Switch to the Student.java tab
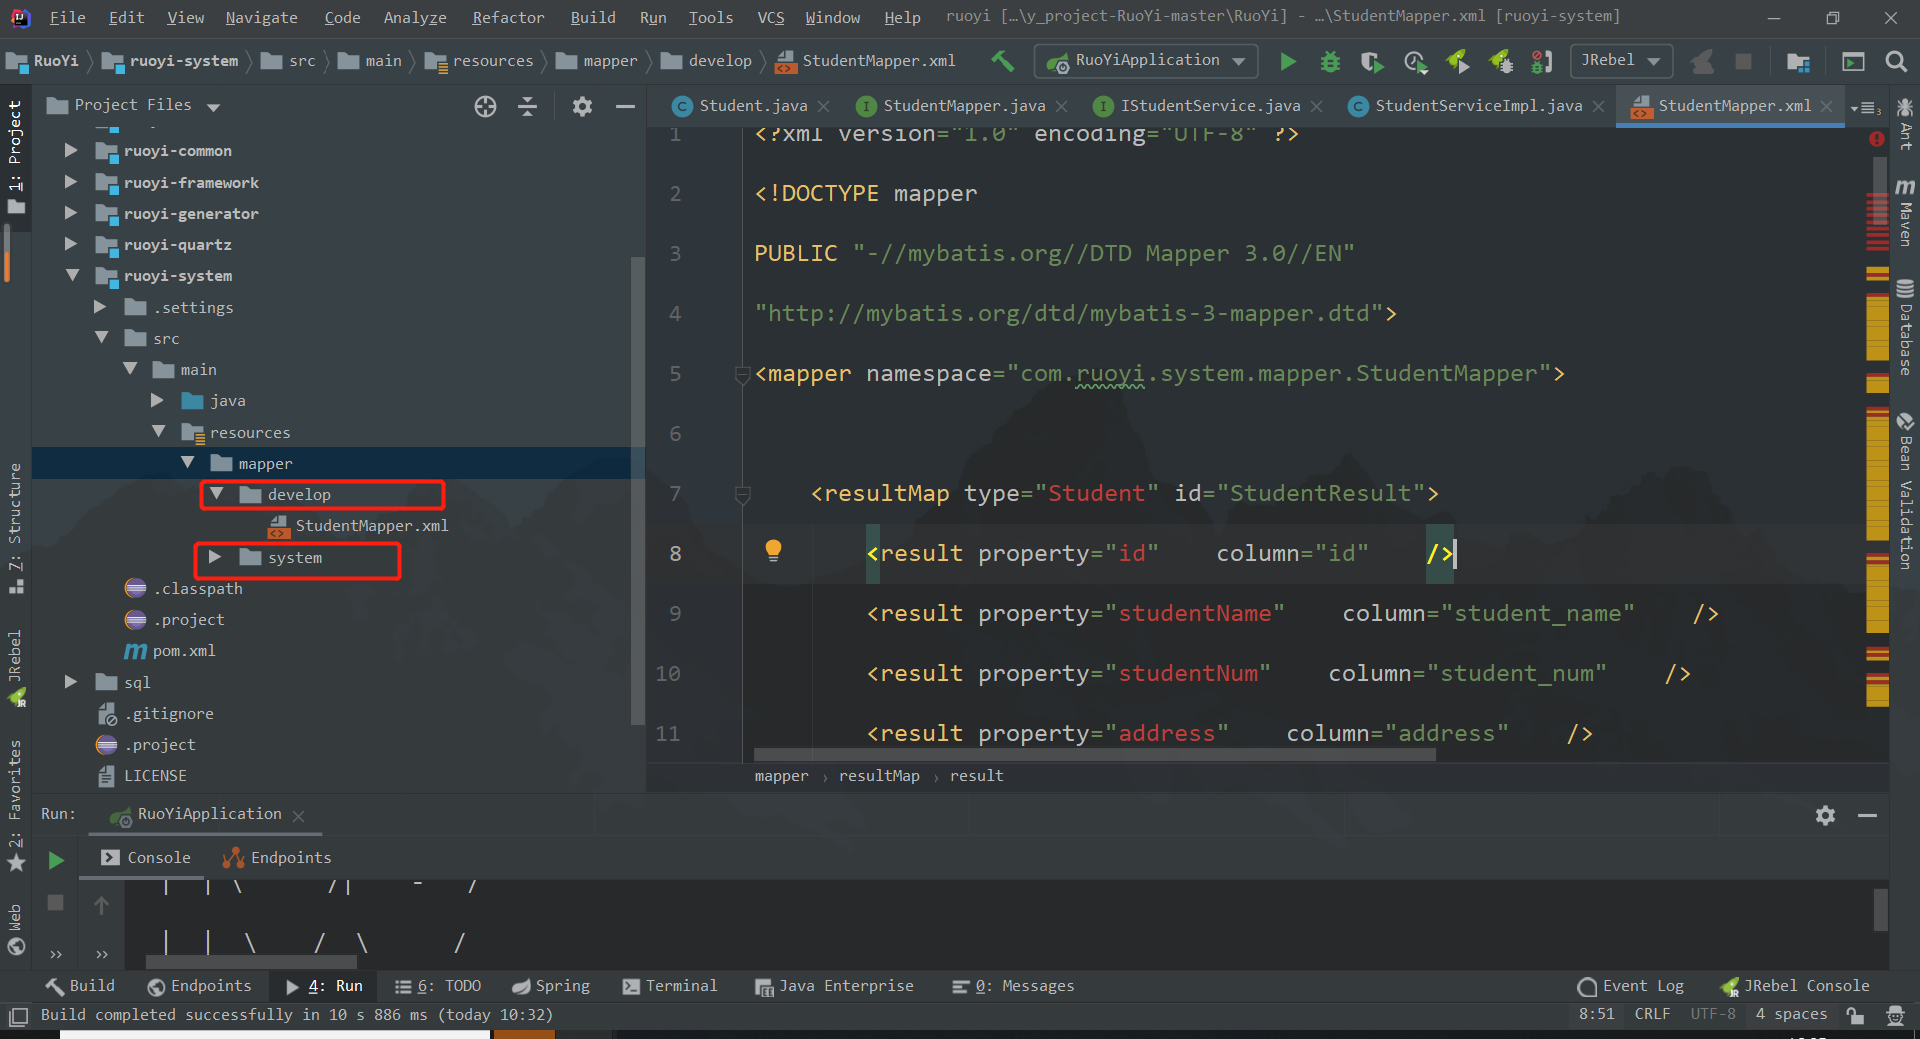 [752, 106]
